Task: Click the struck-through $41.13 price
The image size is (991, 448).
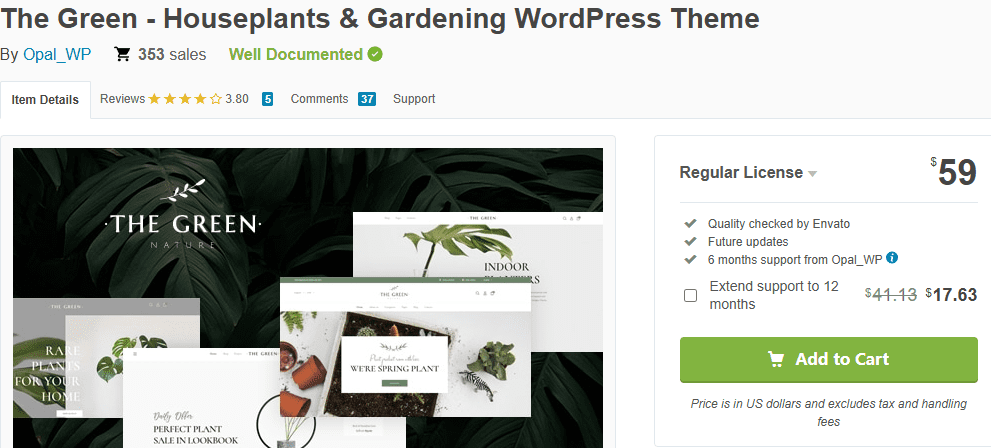Action: pos(891,294)
